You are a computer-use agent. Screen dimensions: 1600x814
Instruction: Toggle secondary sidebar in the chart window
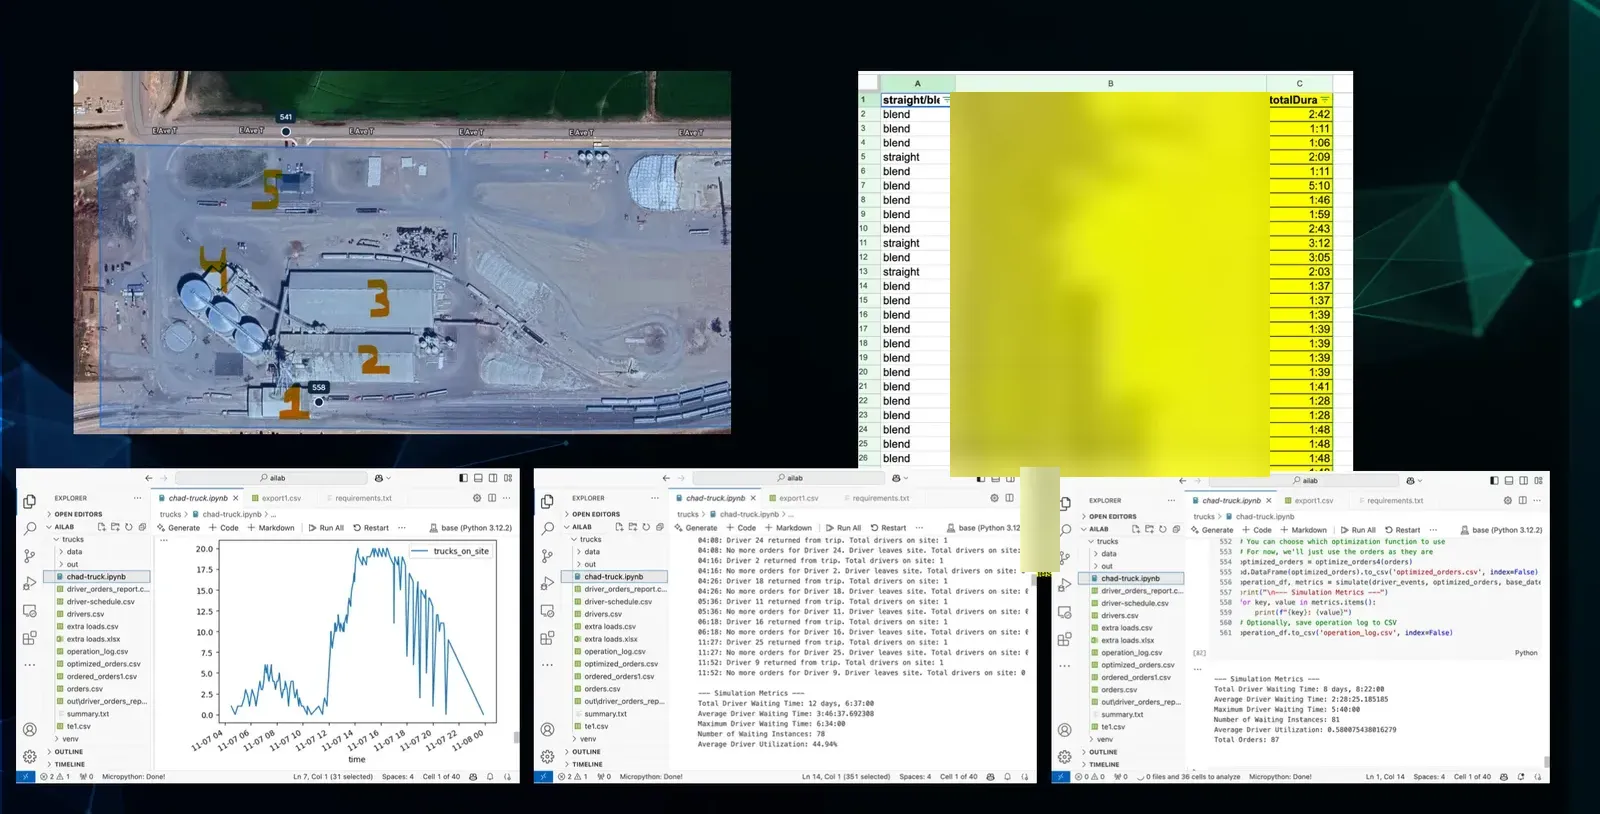pyautogui.click(x=493, y=478)
